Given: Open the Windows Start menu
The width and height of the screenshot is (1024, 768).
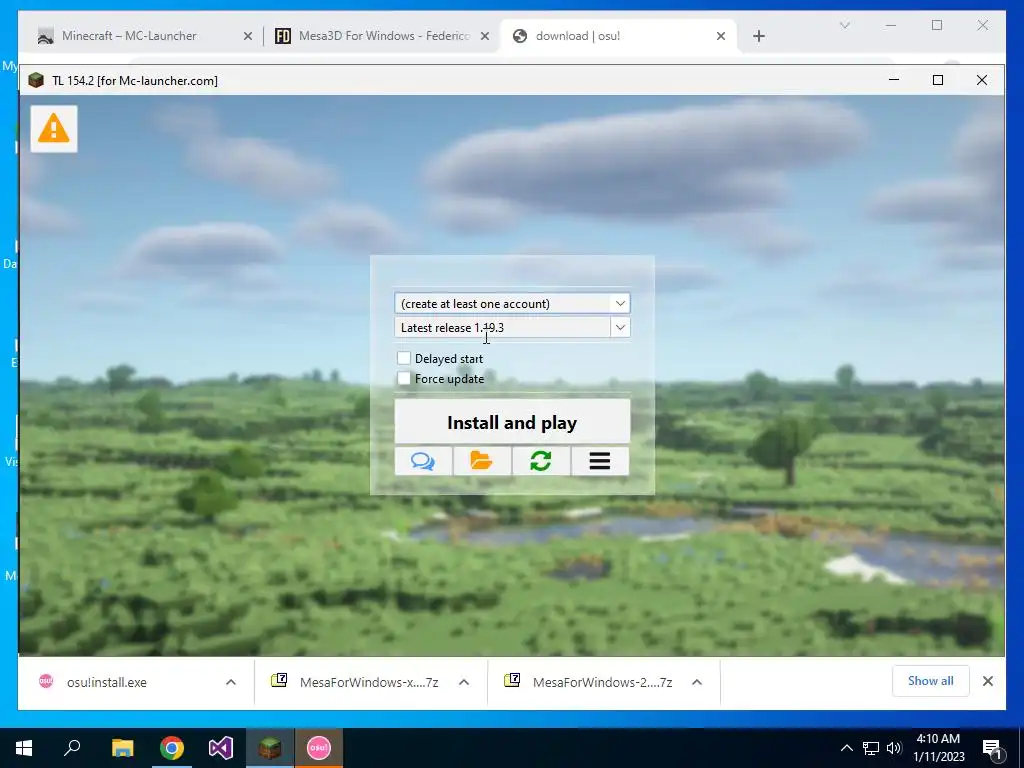Looking at the screenshot, I should (x=24, y=748).
